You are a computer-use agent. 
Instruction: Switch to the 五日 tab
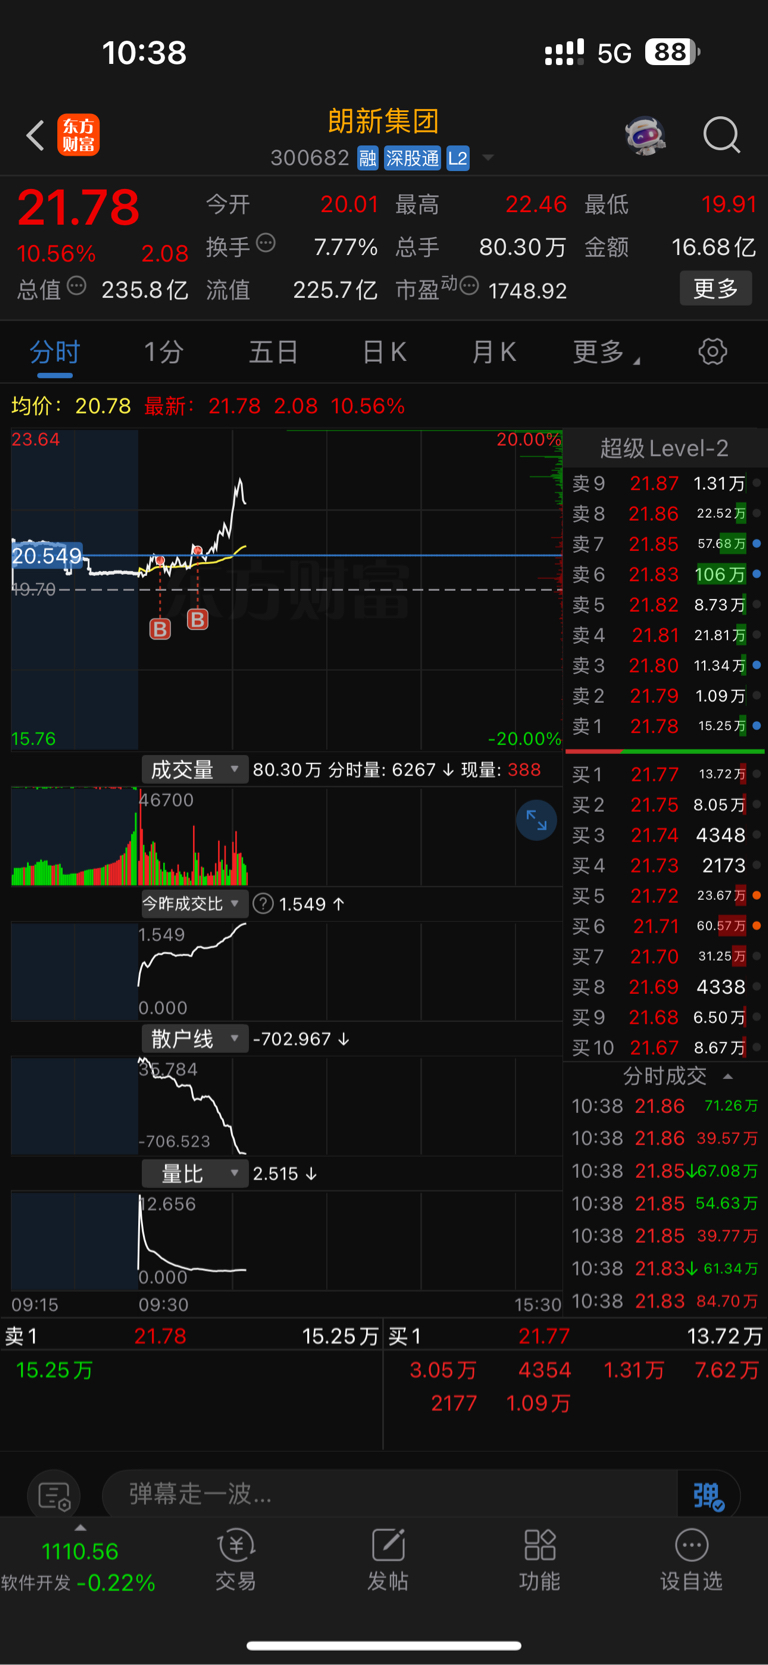273,352
